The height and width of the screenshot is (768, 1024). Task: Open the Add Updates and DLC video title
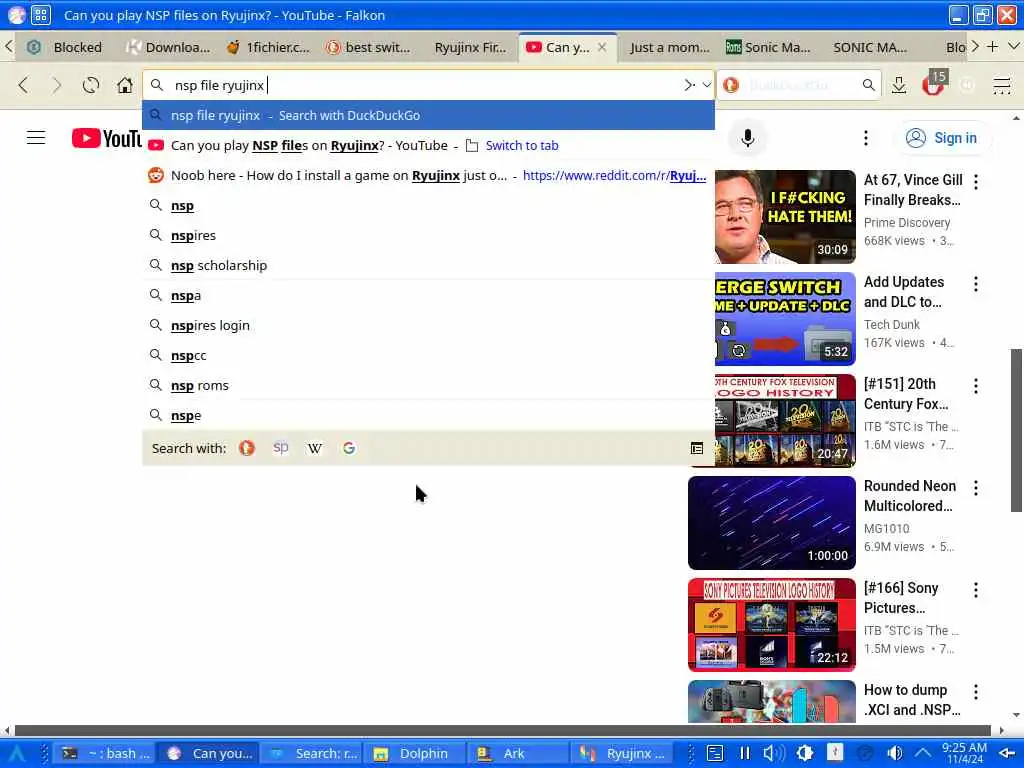pos(904,292)
